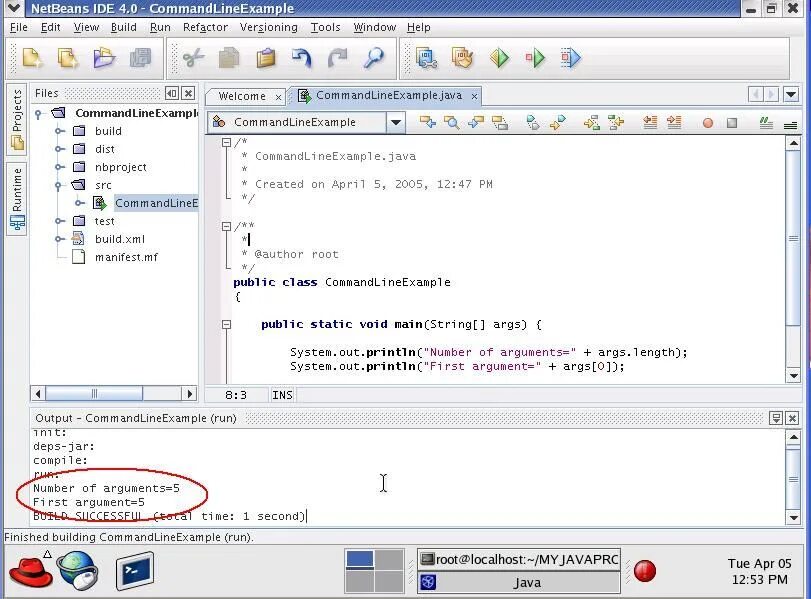Image resolution: width=811 pixels, height=599 pixels.
Task: Switch to root@localhost terminal taskbar button
Action: [x=519, y=559]
